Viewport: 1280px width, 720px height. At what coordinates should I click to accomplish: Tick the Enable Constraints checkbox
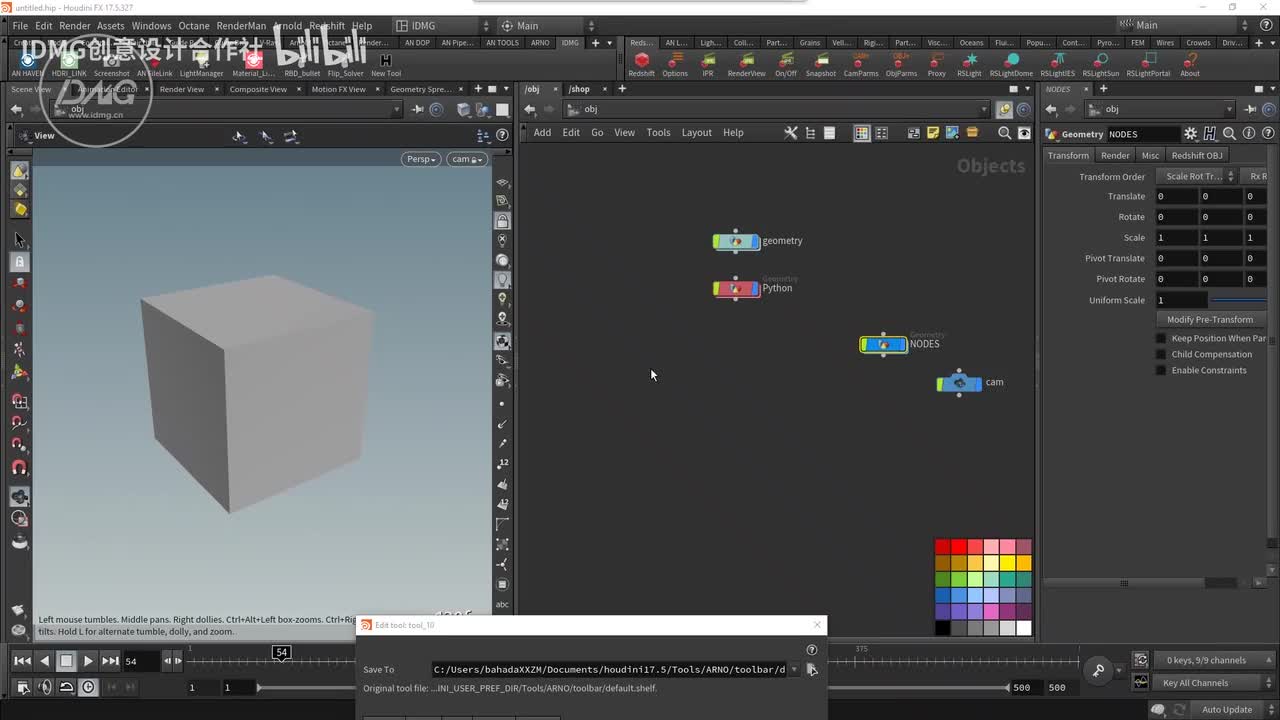[1161, 370]
